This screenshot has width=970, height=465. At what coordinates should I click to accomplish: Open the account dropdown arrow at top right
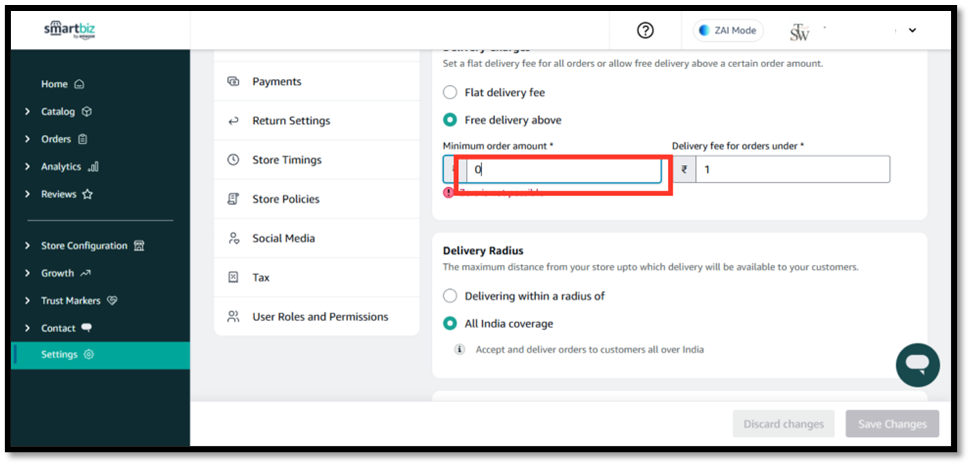(x=912, y=30)
